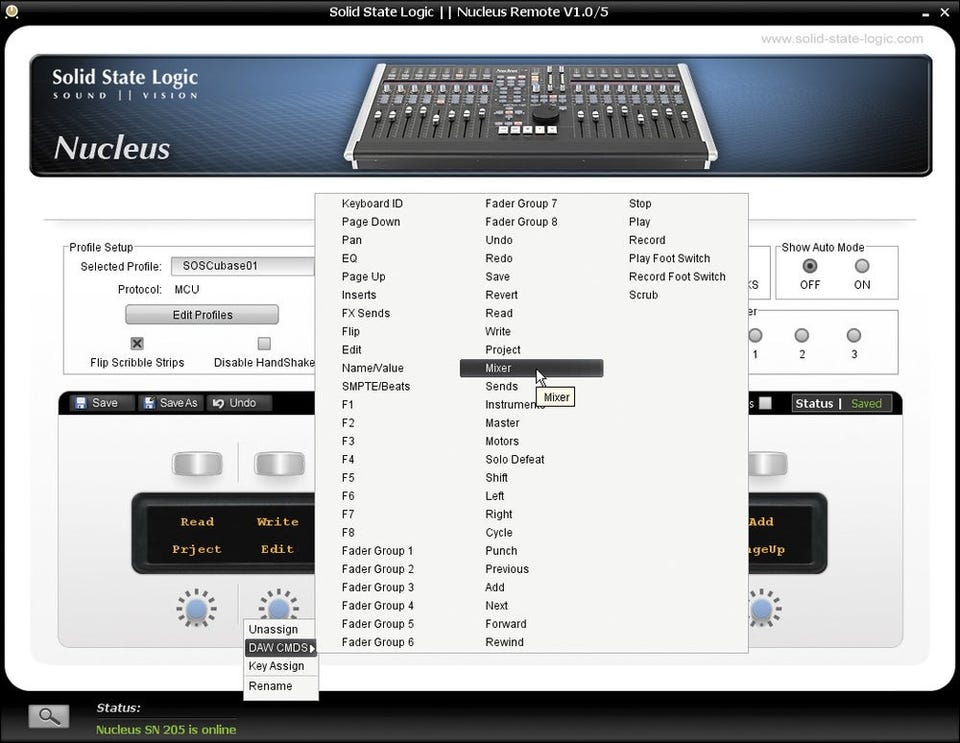Open the www.solid-state-logic.com link
The height and width of the screenshot is (743, 960).
click(842, 39)
